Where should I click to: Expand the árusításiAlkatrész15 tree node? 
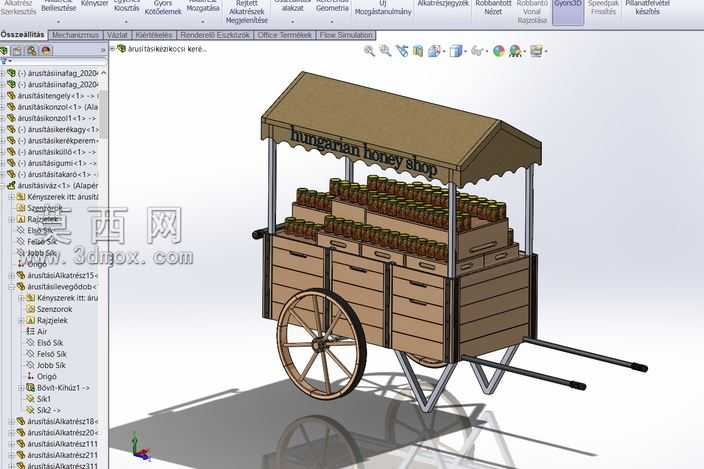pyautogui.click(x=11, y=275)
